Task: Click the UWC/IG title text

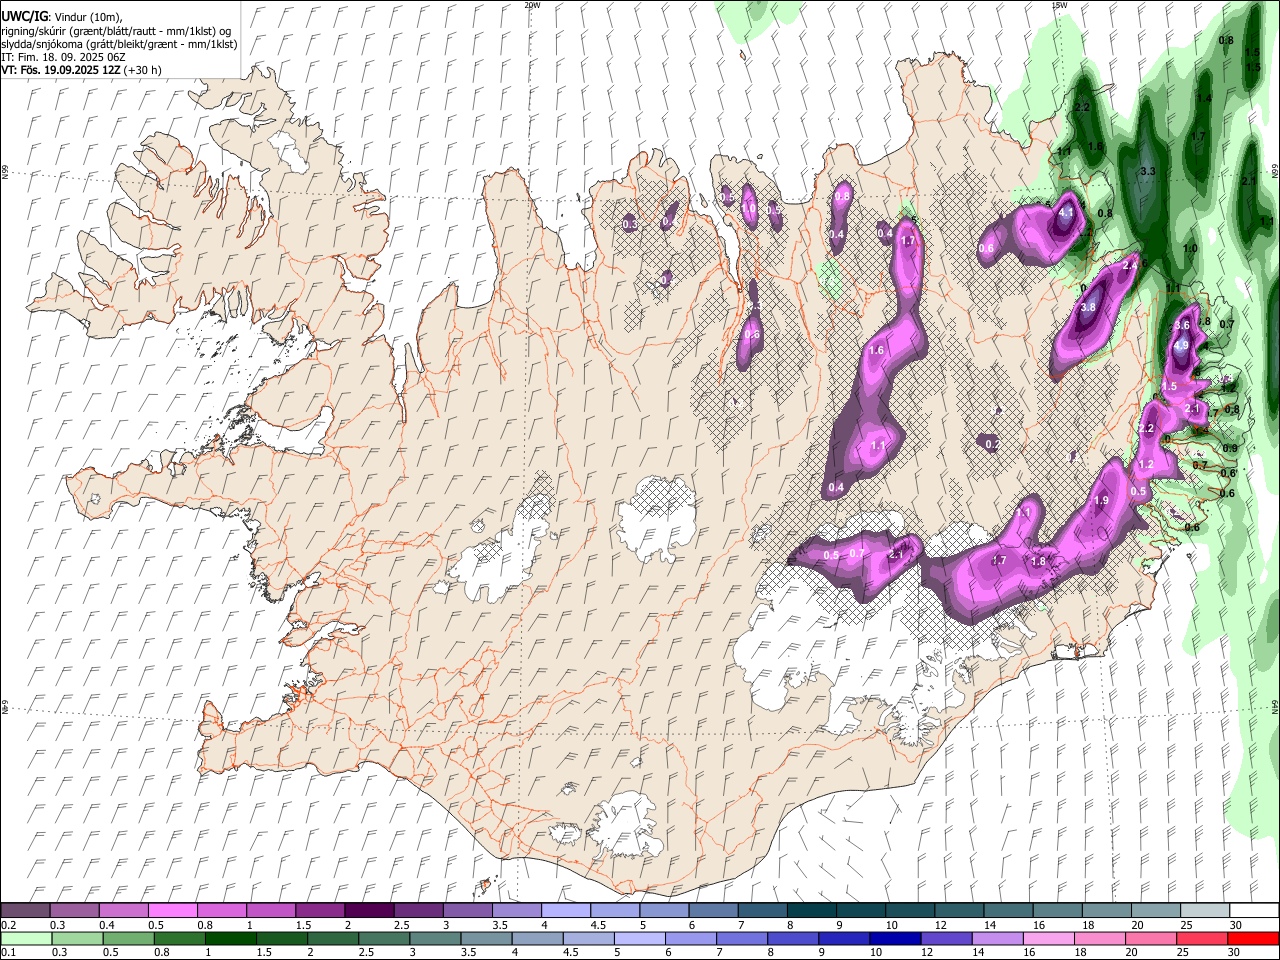Action: 24,16
